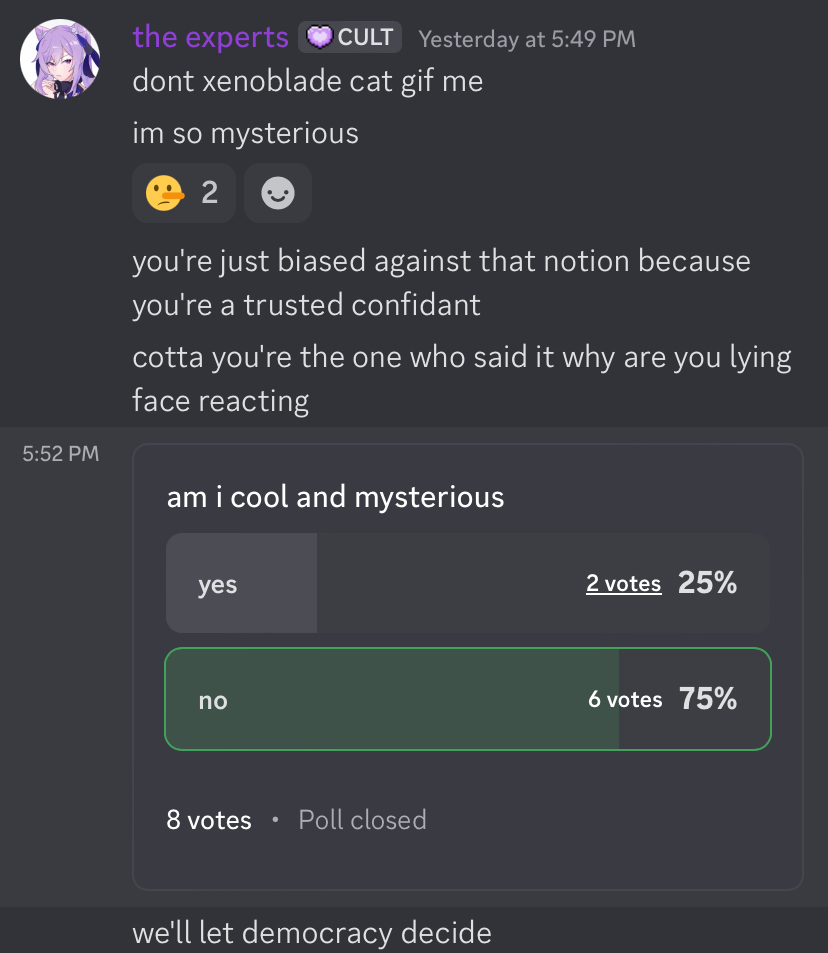Click the lying face reaction emoji
828x953 pixels.
[x=165, y=192]
